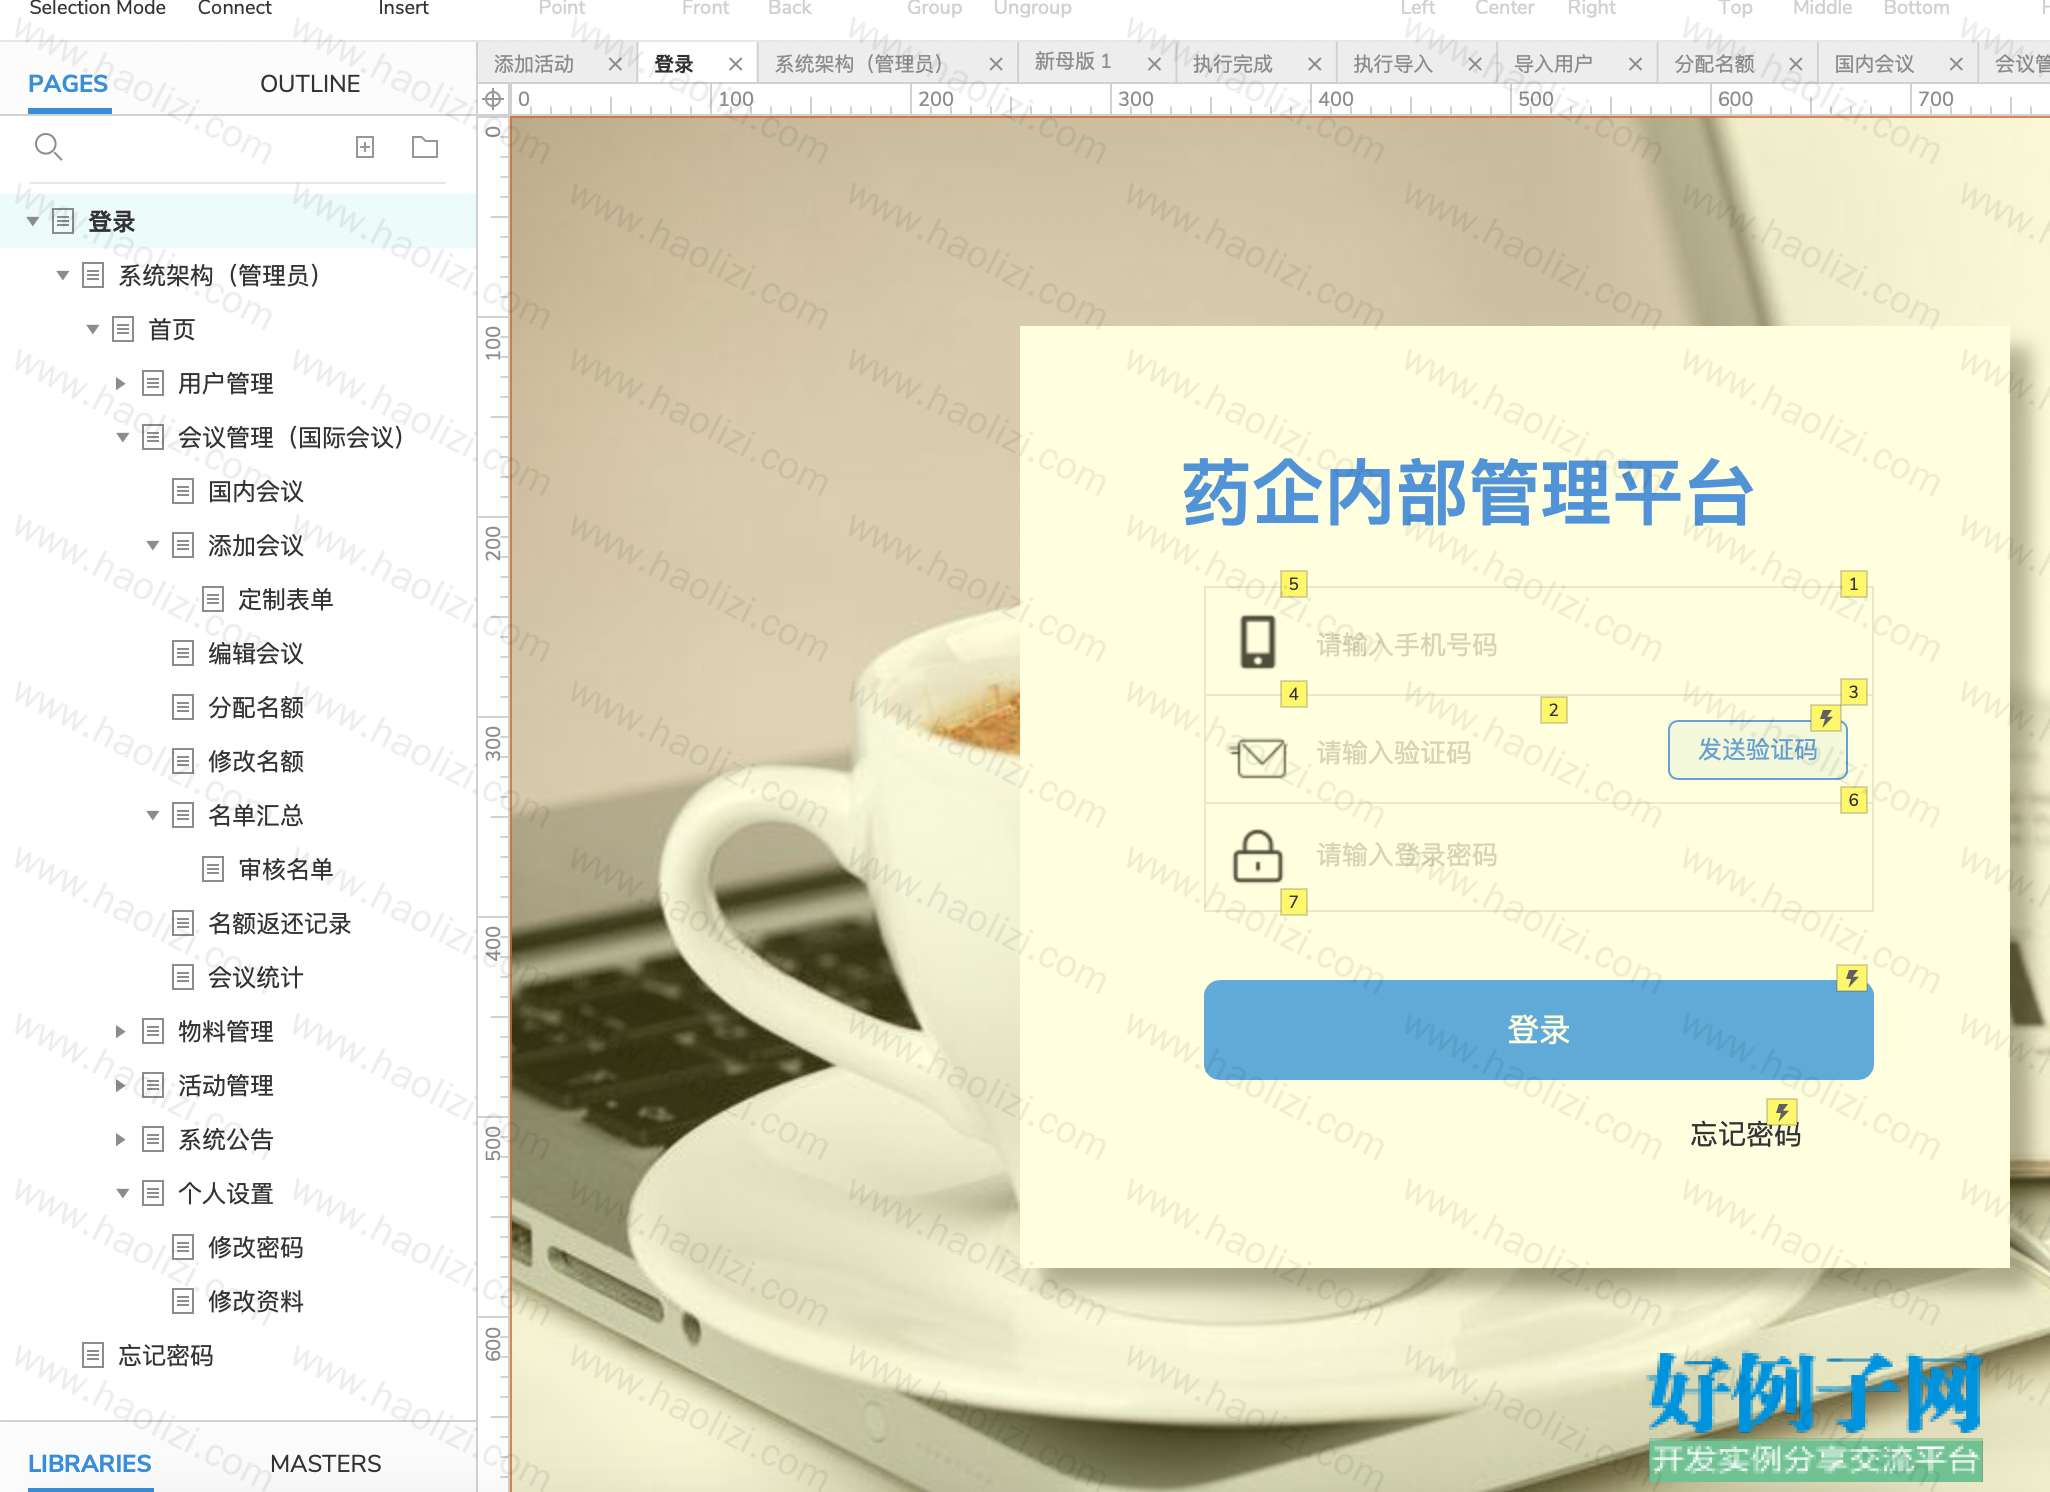Click the envelope icon in login form
2050x1492 pixels.
(1260, 757)
